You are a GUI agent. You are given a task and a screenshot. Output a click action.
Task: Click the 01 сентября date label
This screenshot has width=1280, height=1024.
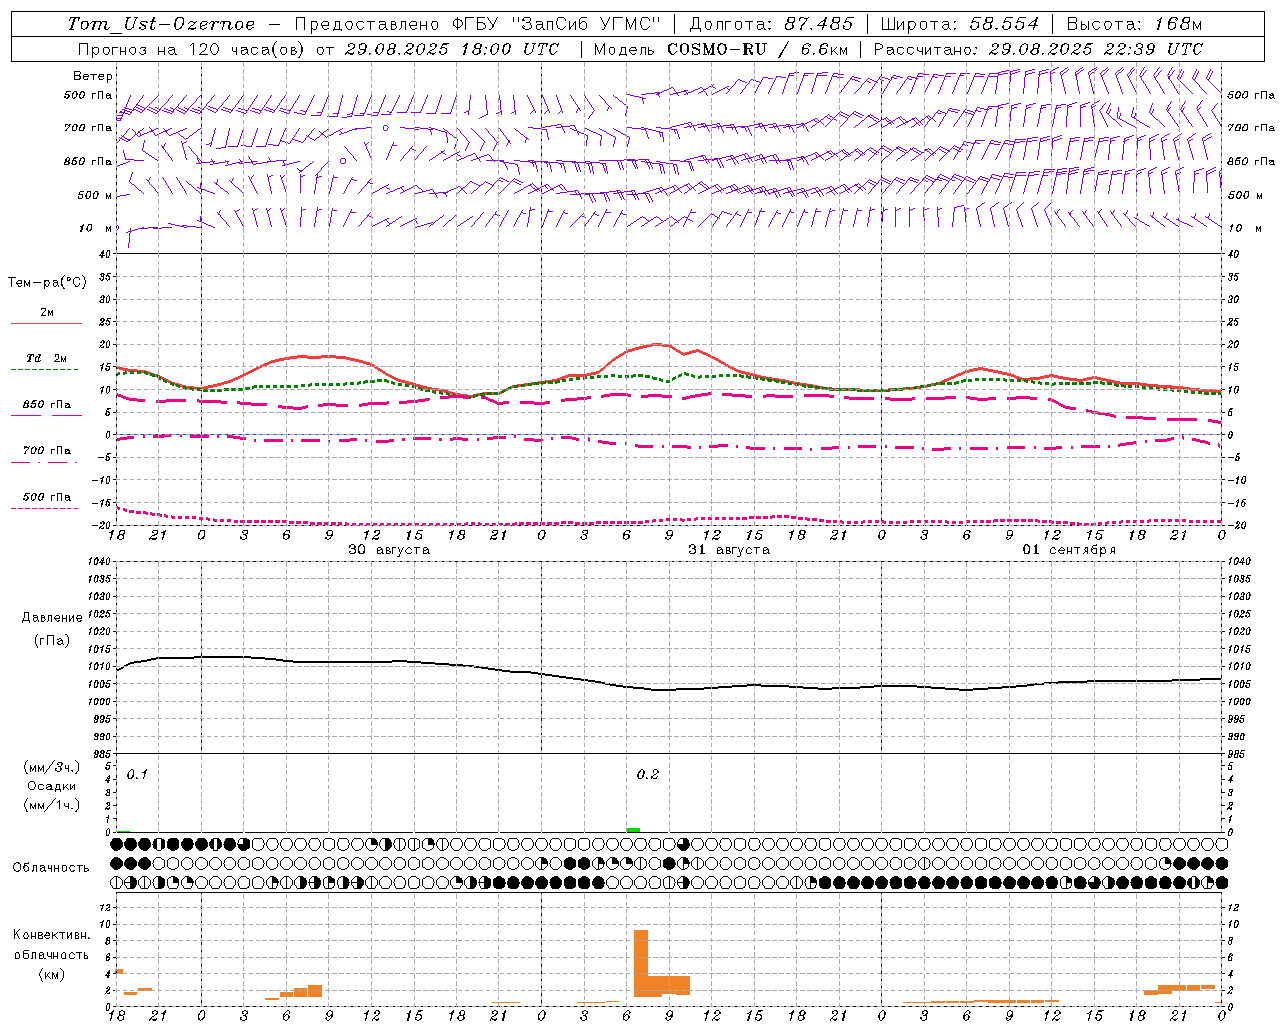click(1069, 550)
